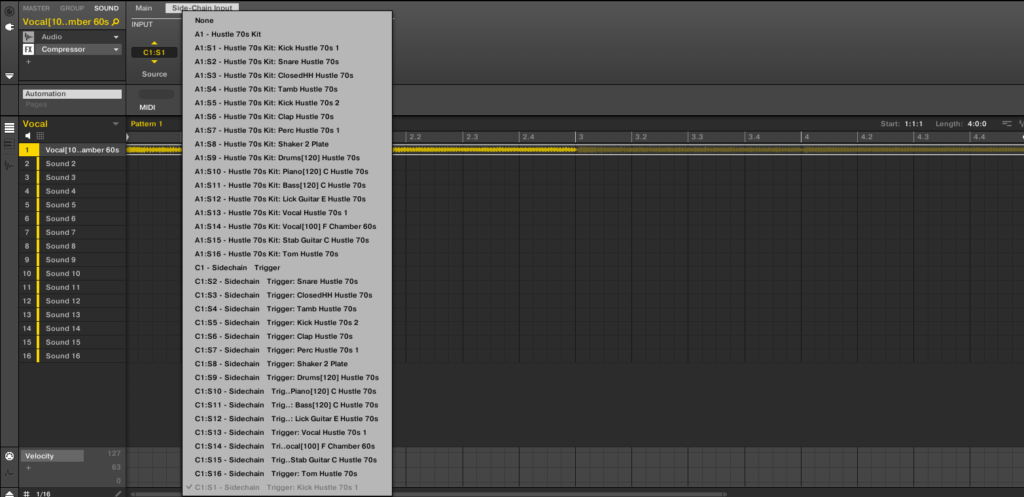Open the Audio plug-in dropdown arrow
This screenshot has height=497, width=1024.
[x=116, y=36]
